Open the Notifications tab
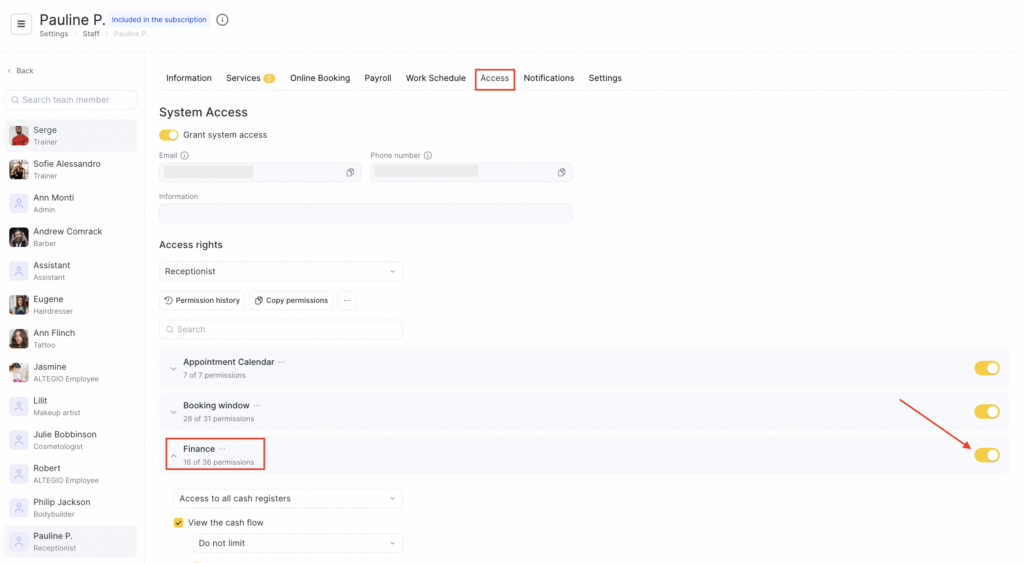Viewport: 1024px width, 563px height. point(548,78)
